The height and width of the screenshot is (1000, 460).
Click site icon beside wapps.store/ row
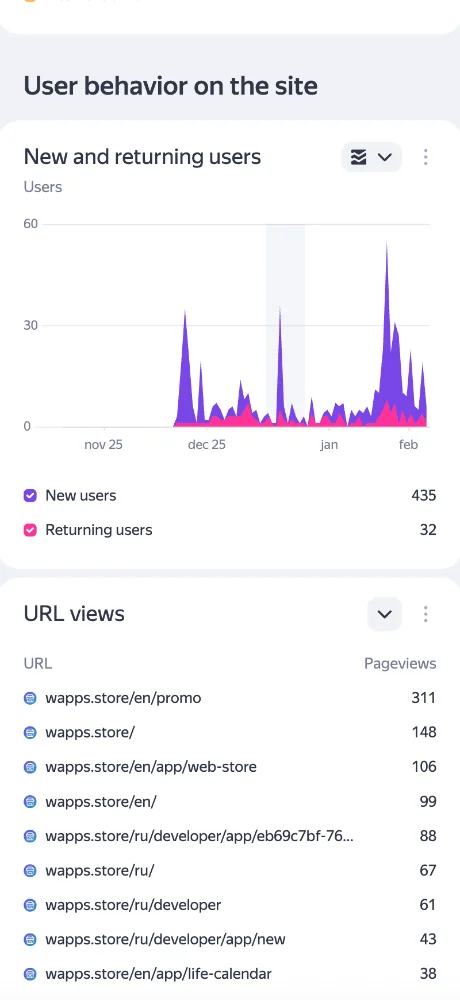(30, 733)
